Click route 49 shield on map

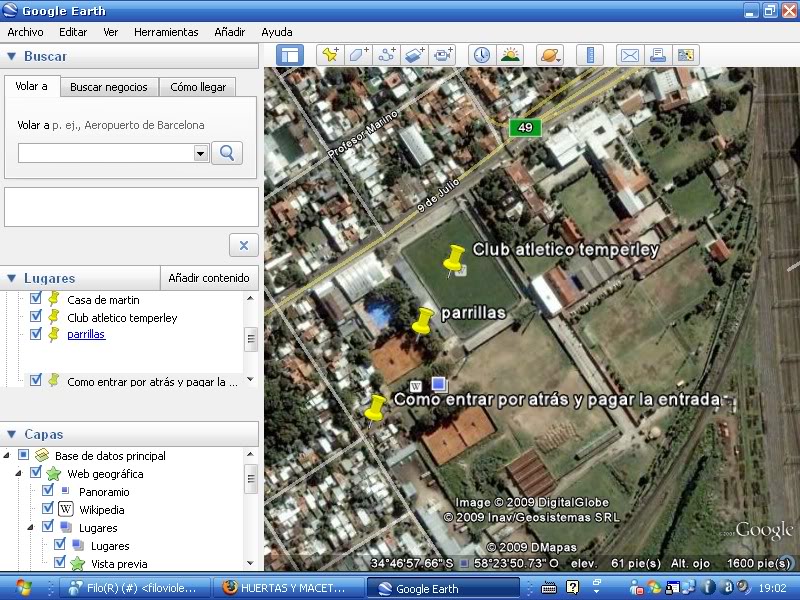pyautogui.click(x=525, y=127)
